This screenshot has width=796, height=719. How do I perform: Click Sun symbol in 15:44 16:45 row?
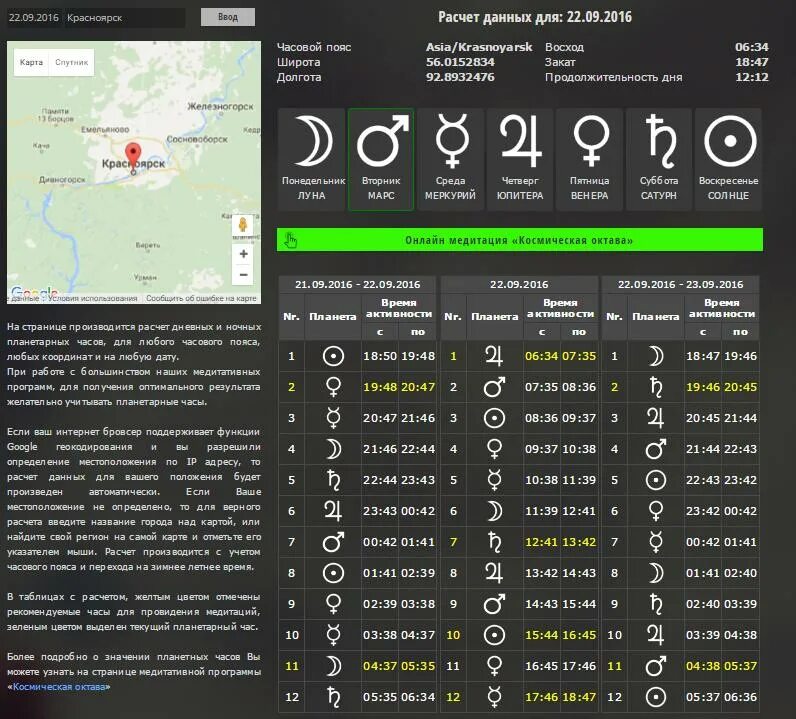pos(494,635)
